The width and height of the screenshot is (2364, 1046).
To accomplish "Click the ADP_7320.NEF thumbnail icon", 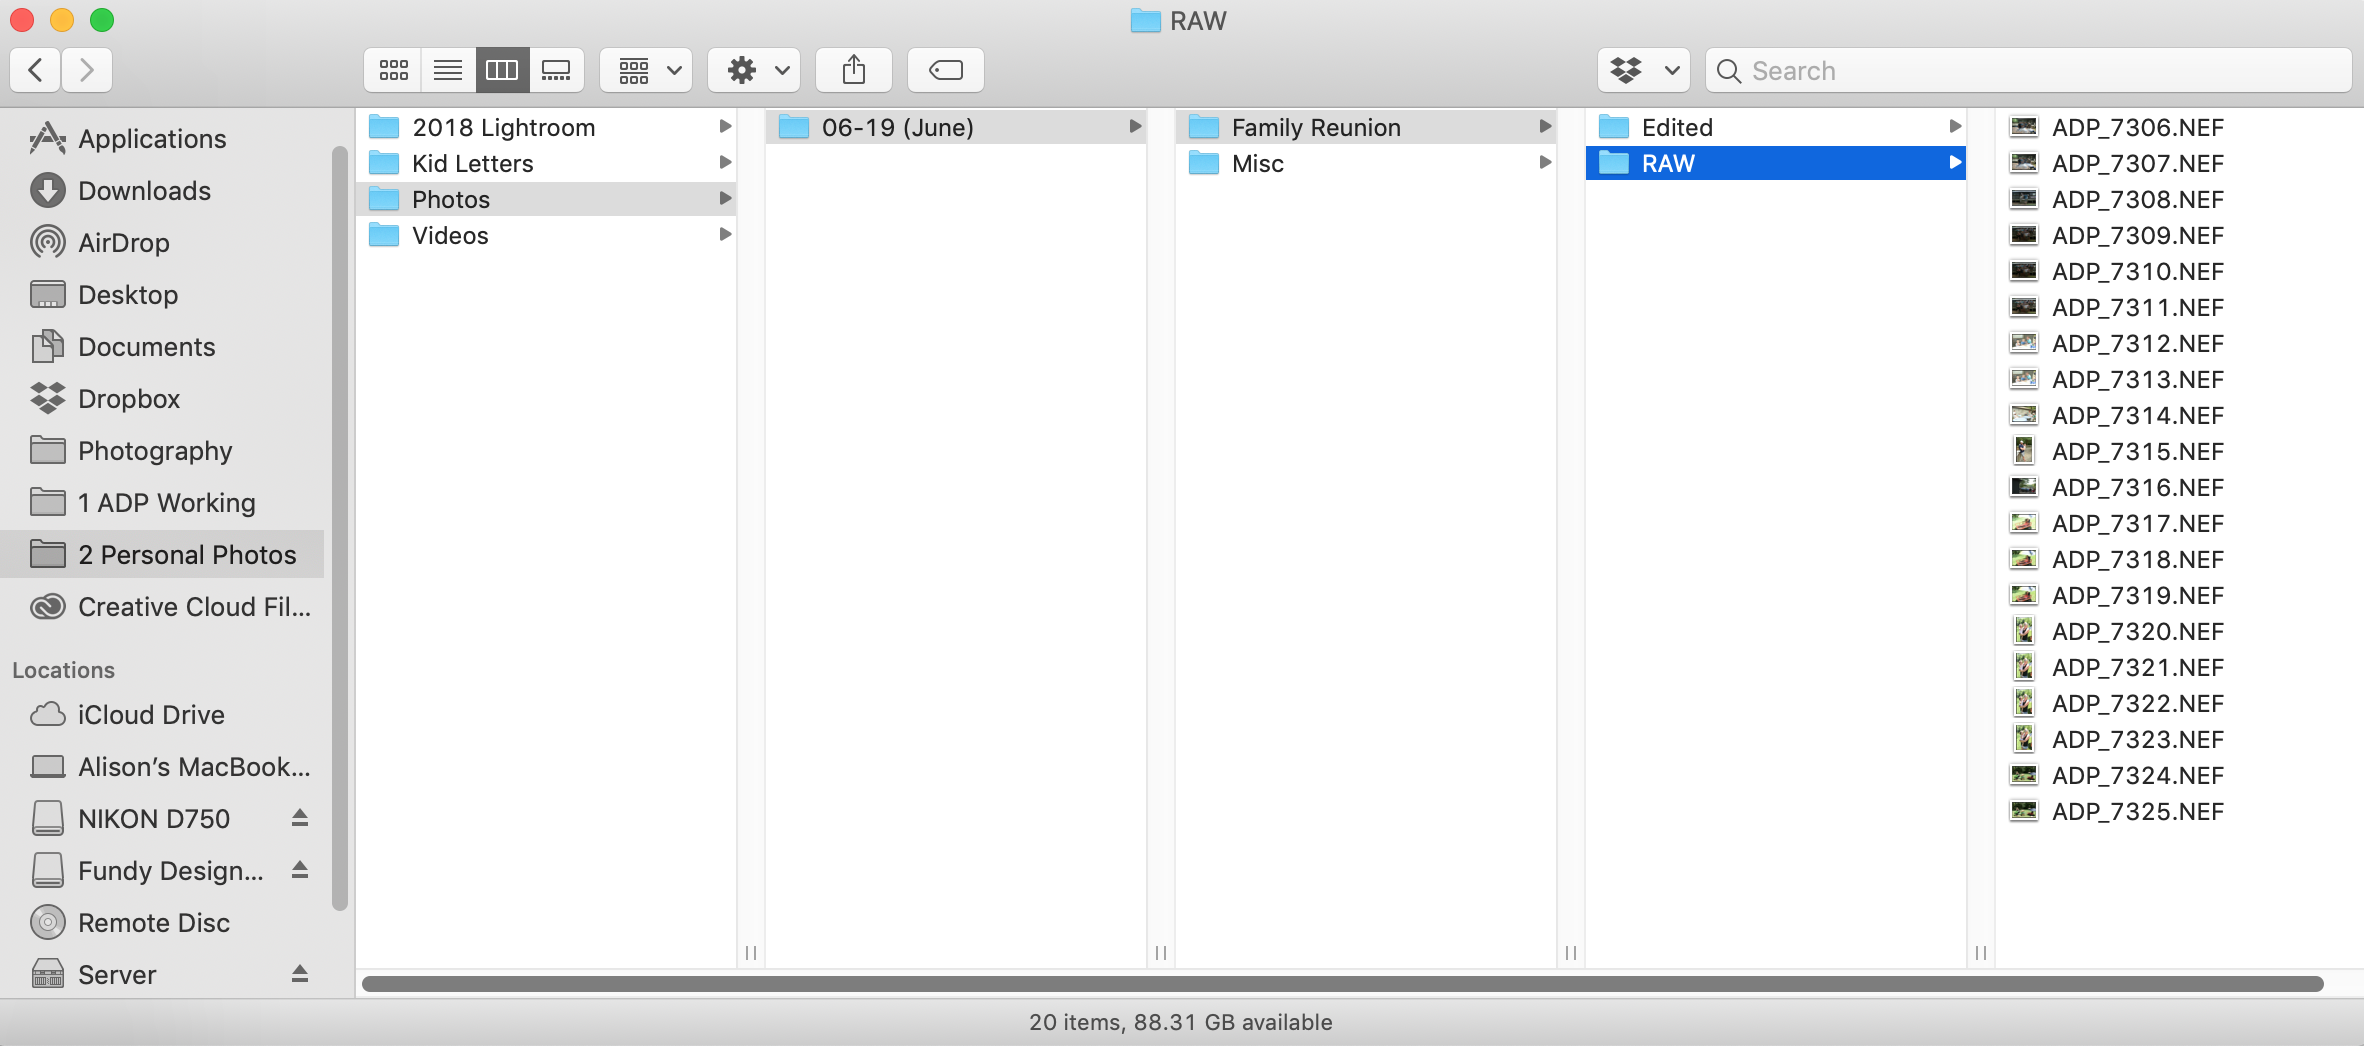I will (x=2024, y=631).
